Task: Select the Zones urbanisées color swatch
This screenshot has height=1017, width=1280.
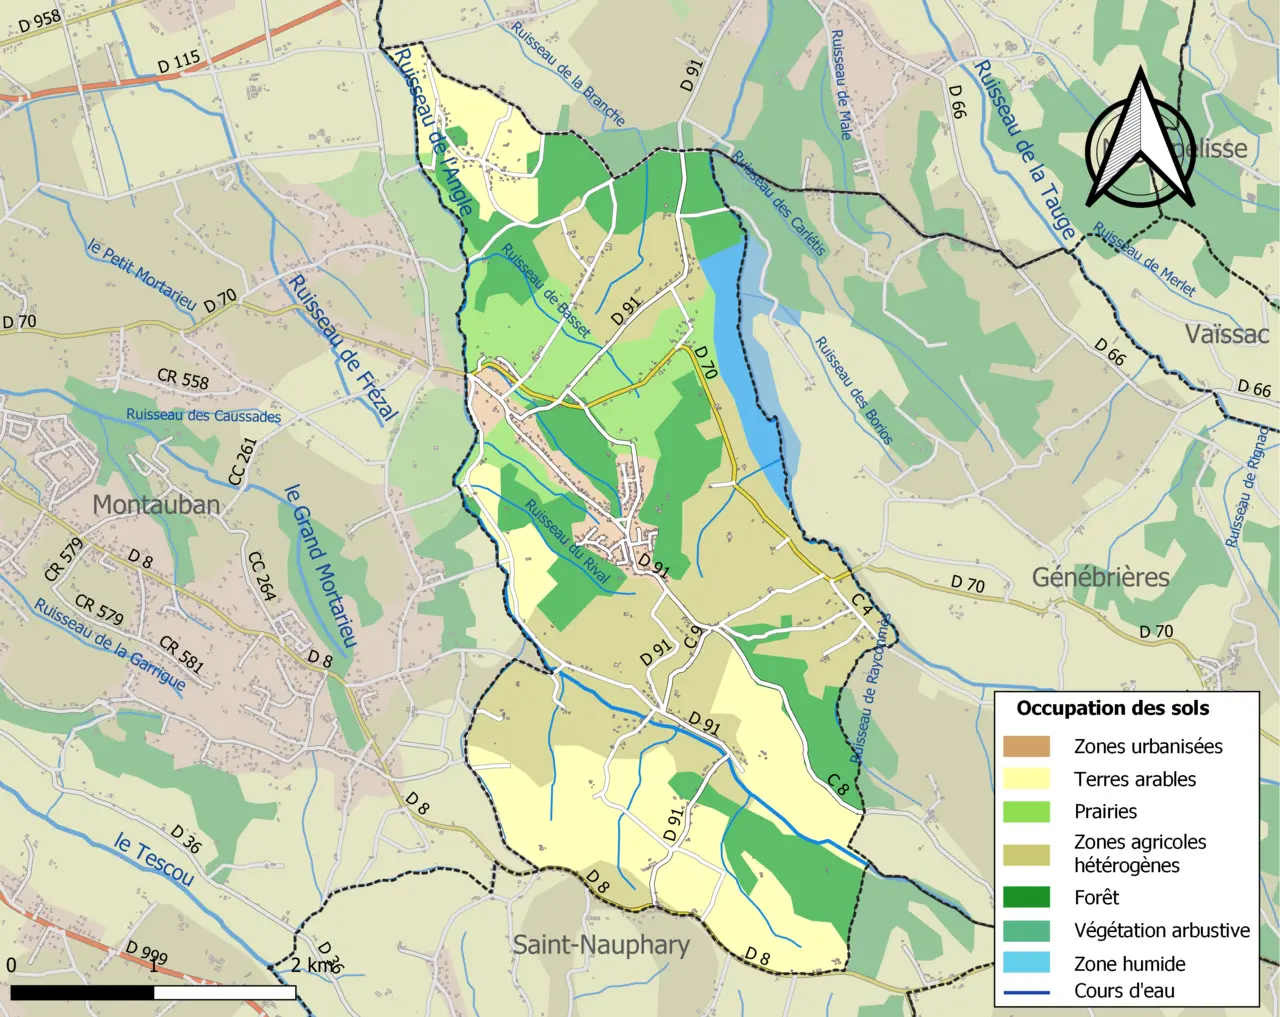Action: [1027, 746]
